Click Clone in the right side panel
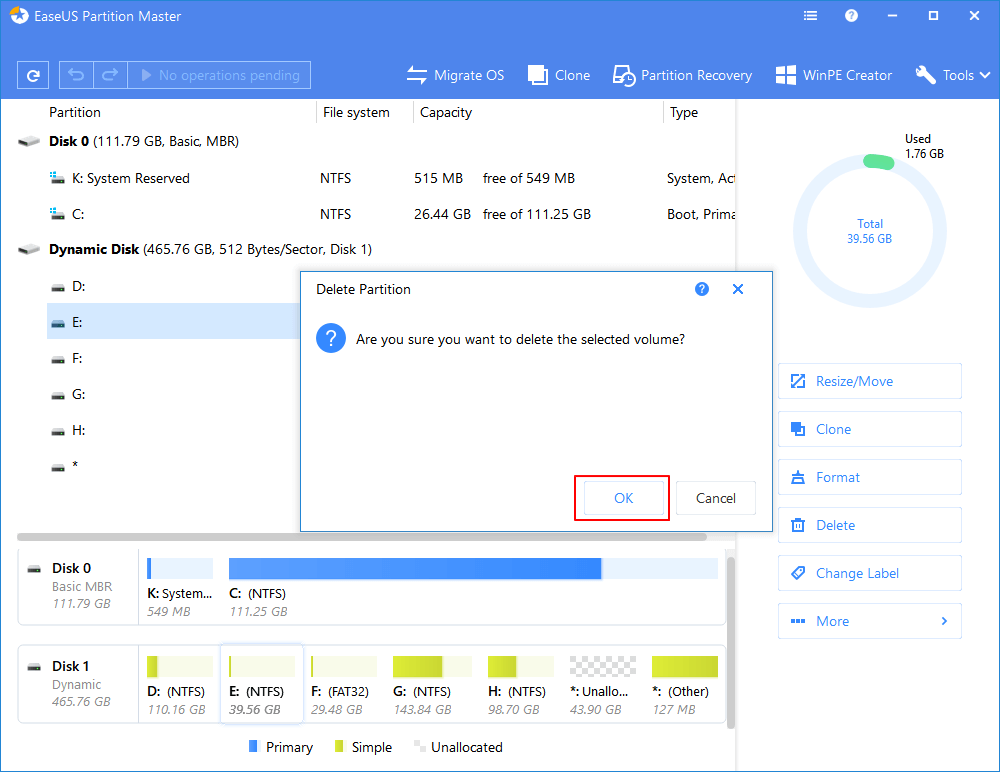The image size is (1000, 772). pos(869,429)
